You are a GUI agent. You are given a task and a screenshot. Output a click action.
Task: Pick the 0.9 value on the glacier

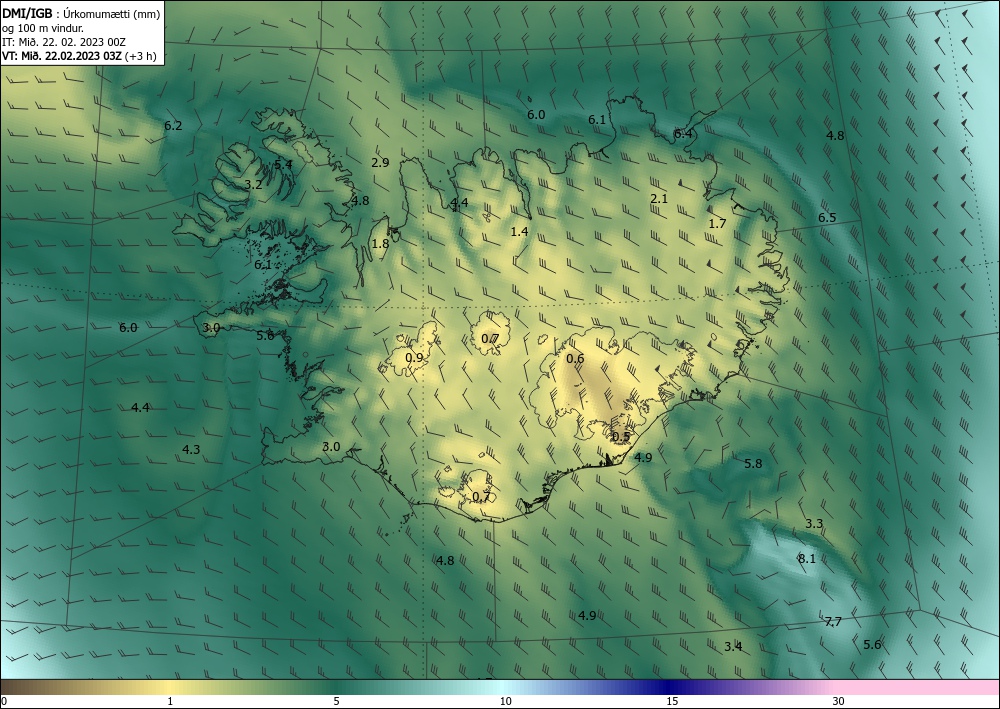415,358
